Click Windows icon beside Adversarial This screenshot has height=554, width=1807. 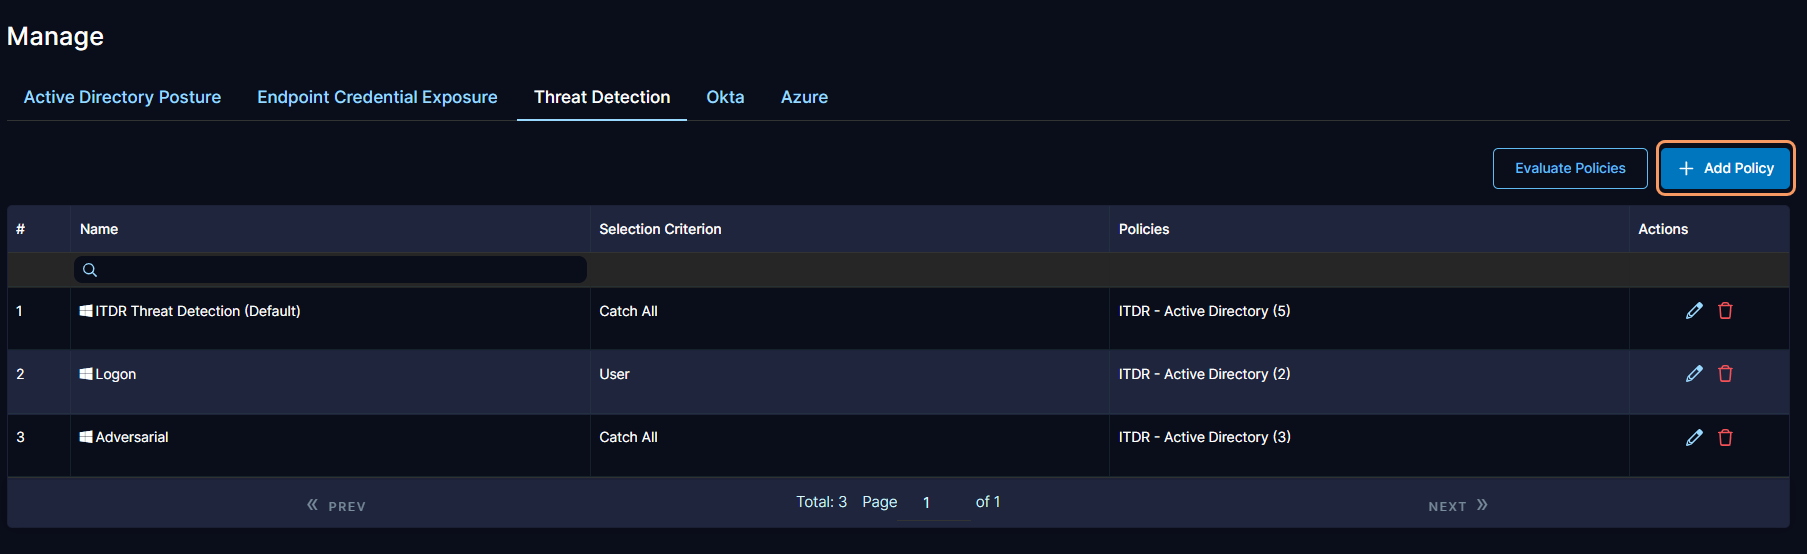pyautogui.click(x=86, y=437)
